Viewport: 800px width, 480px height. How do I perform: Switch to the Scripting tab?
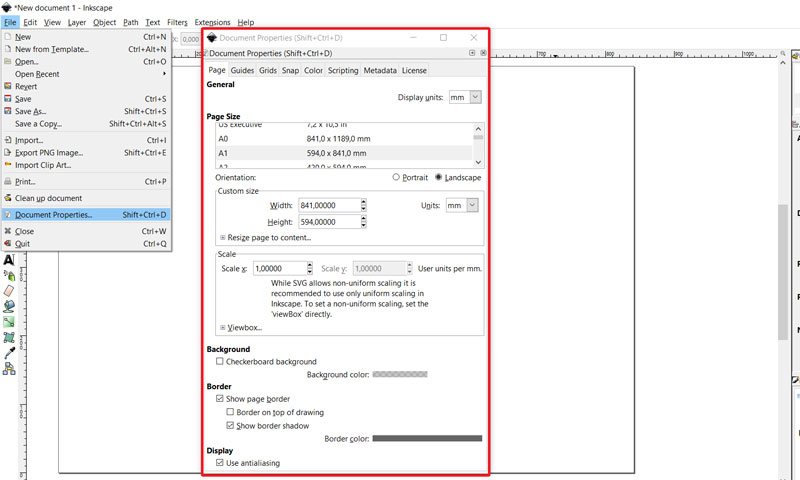(343, 70)
